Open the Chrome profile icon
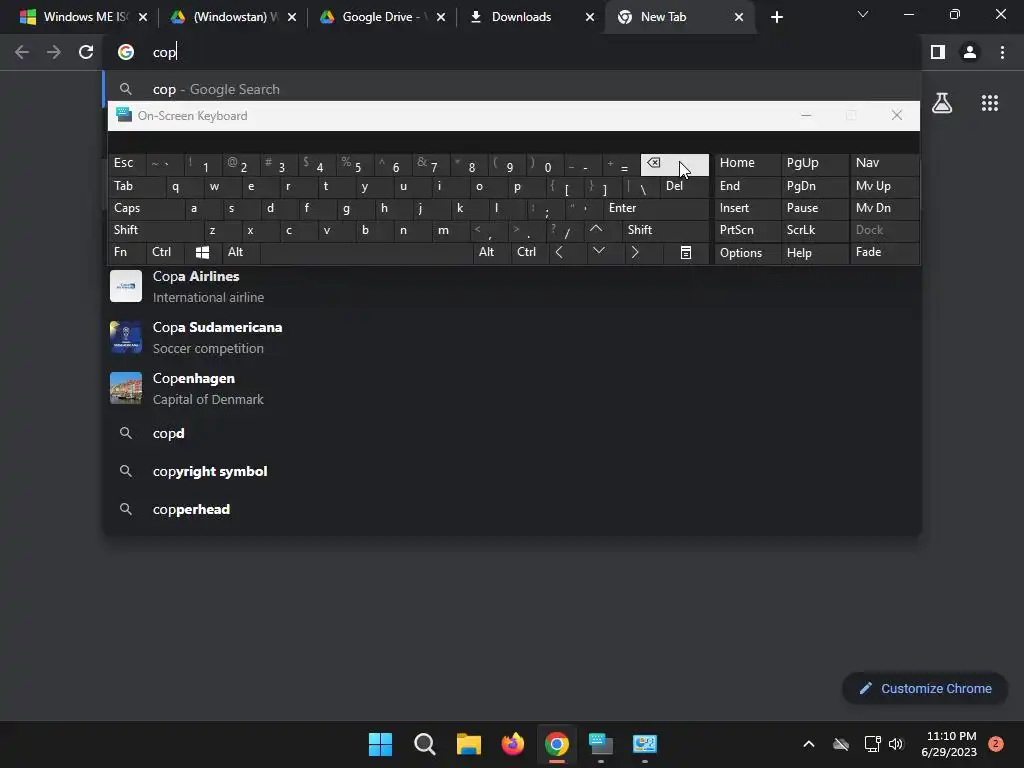 [970, 52]
